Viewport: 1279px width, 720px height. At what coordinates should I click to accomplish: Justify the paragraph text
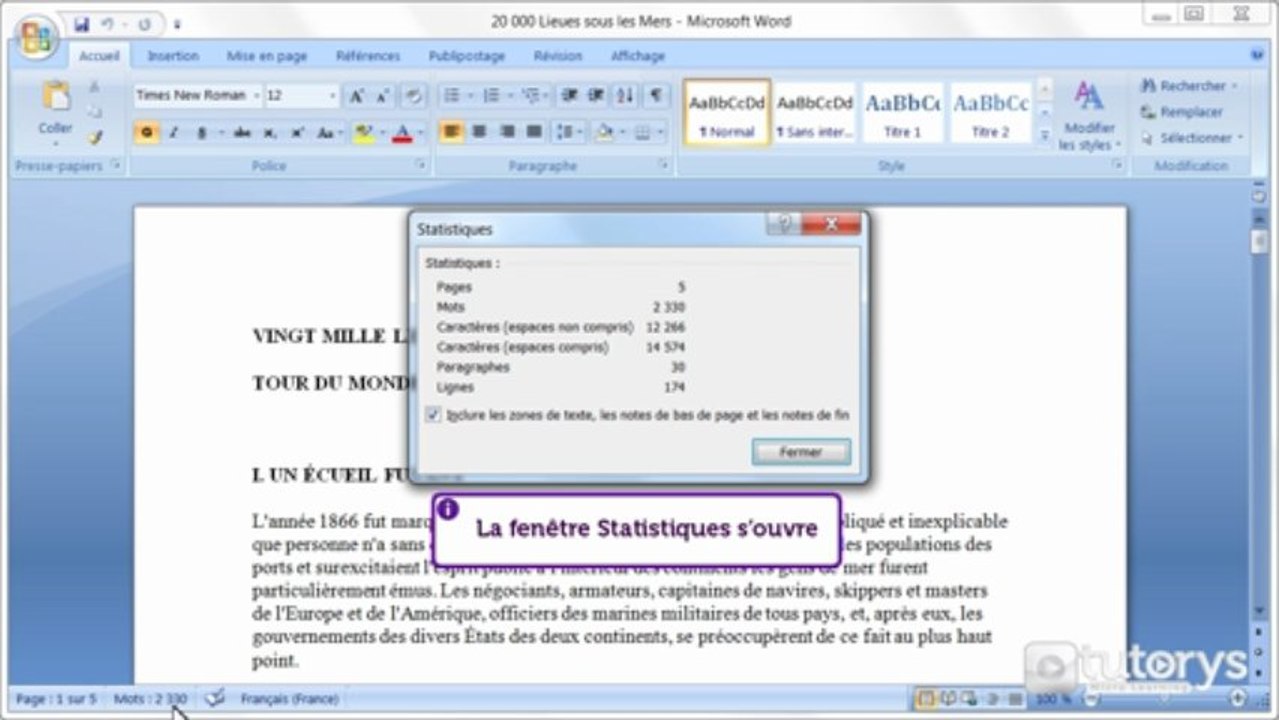coord(534,132)
